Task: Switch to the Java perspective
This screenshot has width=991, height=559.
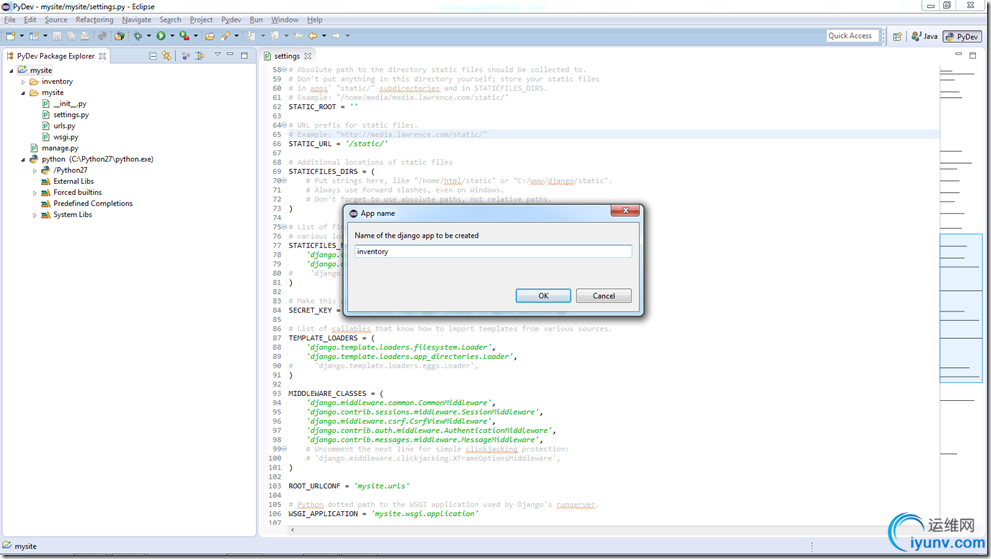Action: tap(924, 37)
